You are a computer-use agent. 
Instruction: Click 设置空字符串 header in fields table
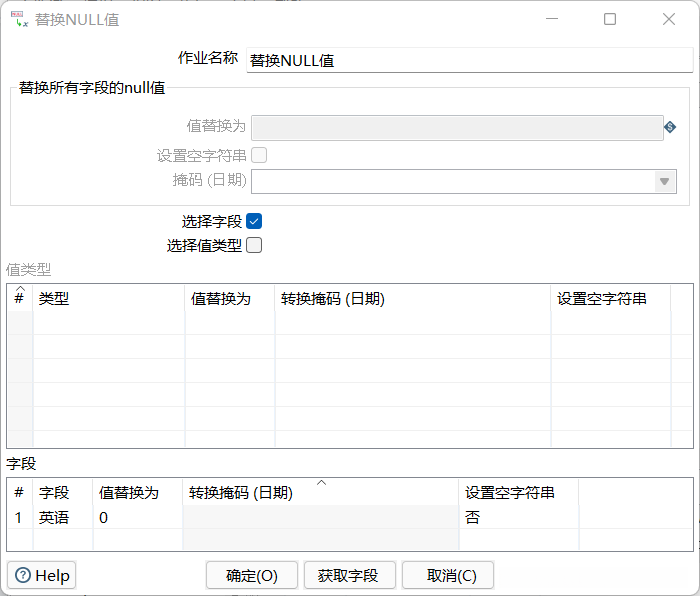pos(519,492)
